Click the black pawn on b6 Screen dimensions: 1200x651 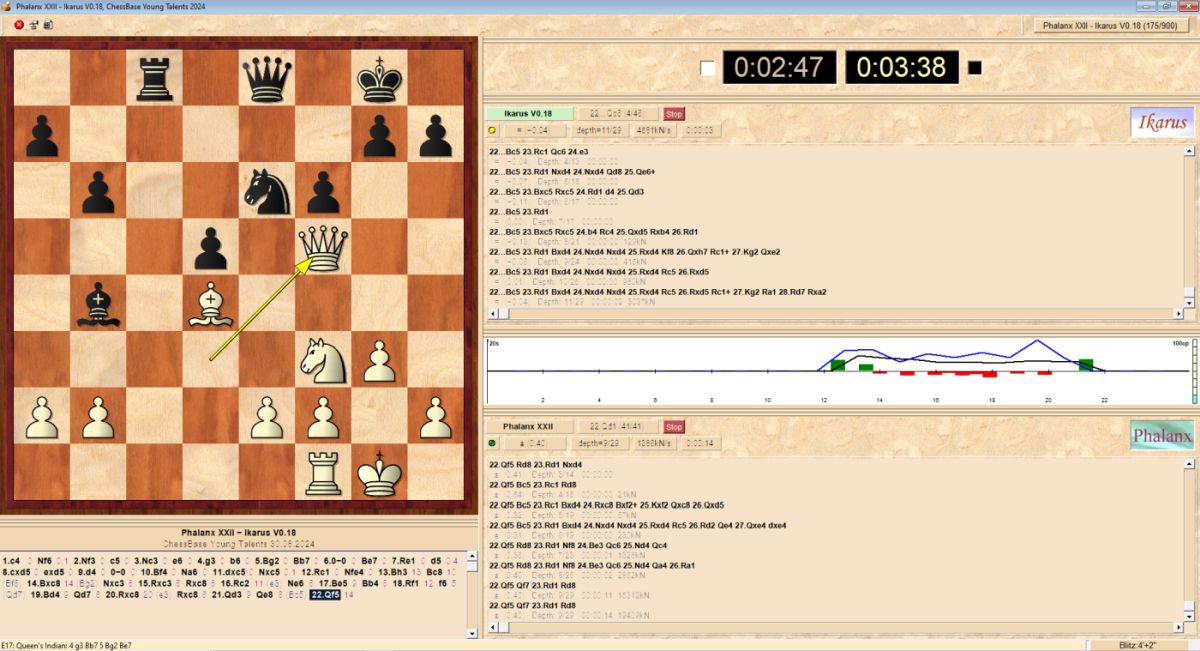(x=98, y=191)
